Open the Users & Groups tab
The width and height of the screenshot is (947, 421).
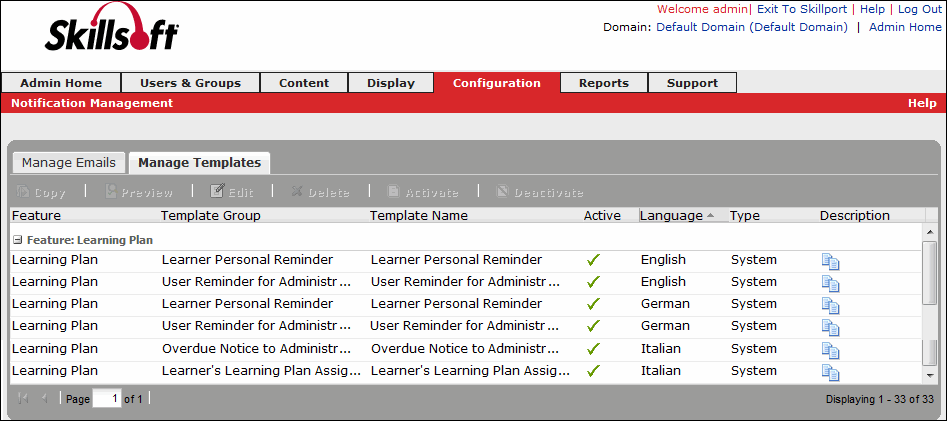point(190,83)
